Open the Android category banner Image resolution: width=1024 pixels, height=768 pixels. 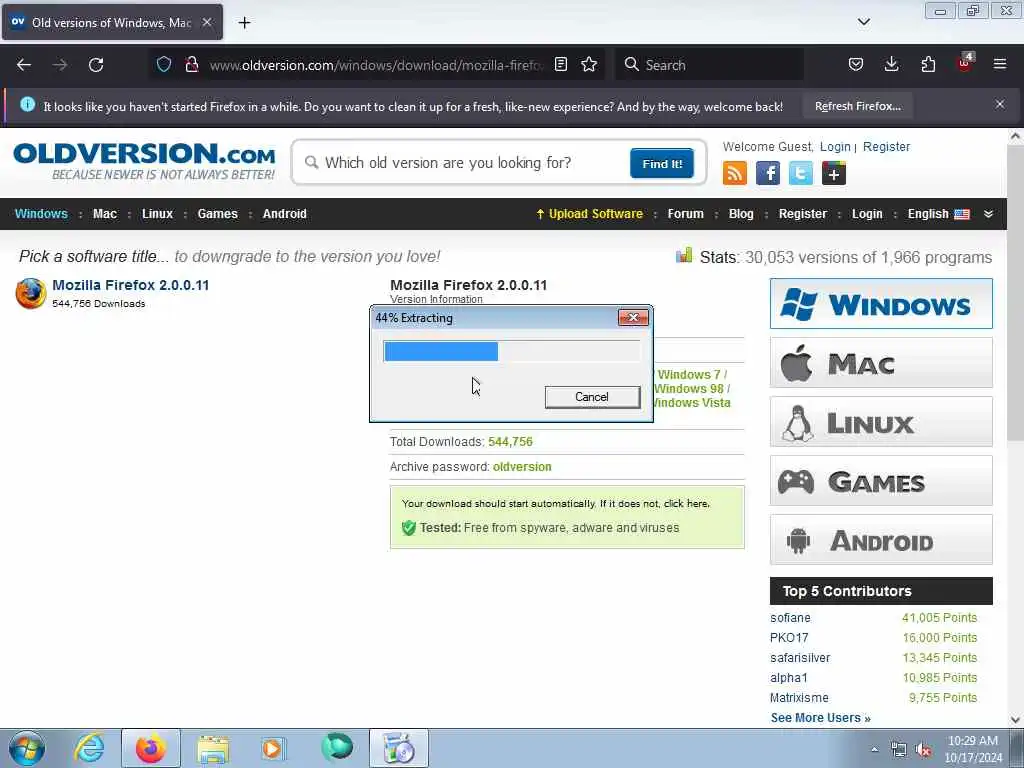pyautogui.click(x=881, y=539)
